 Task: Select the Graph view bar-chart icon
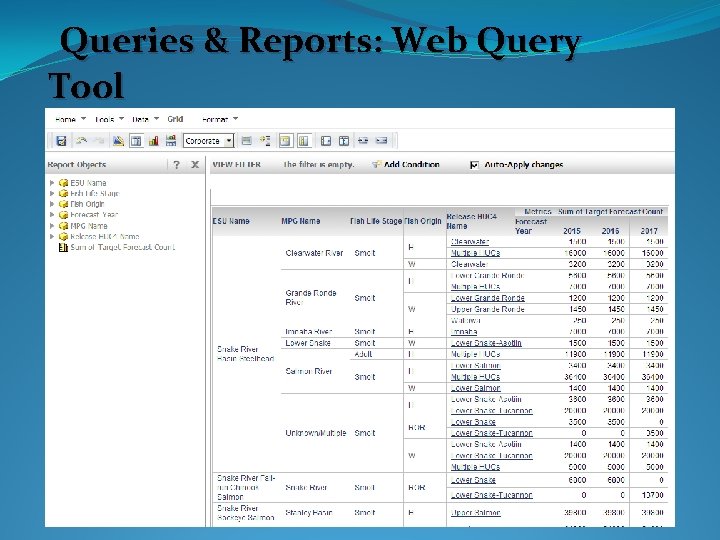(153, 141)
